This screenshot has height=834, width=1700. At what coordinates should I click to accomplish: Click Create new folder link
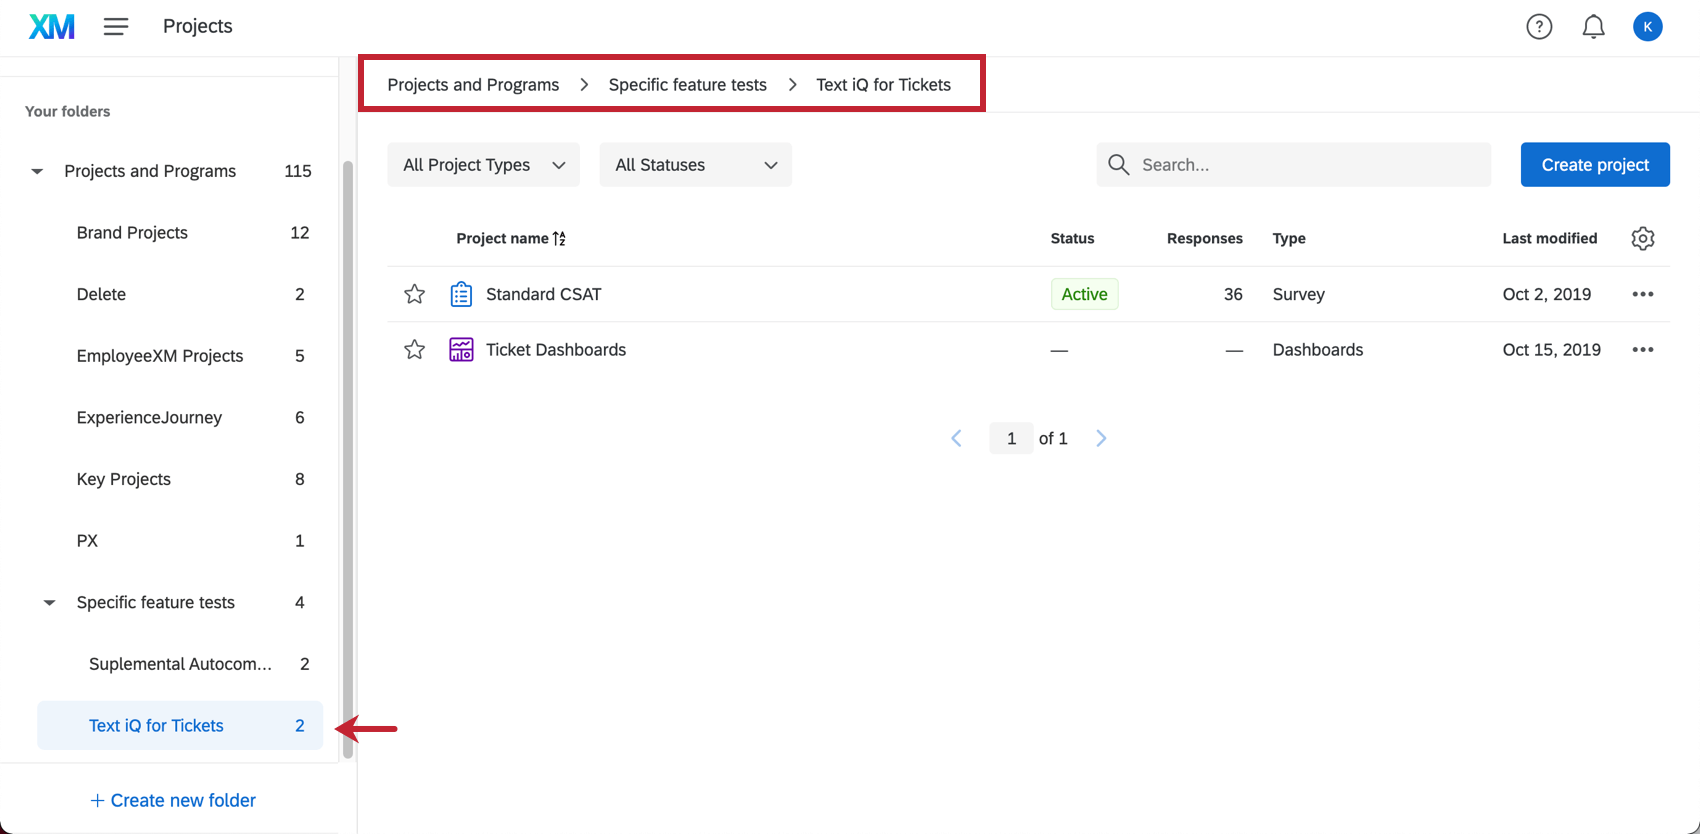point(173,800)
